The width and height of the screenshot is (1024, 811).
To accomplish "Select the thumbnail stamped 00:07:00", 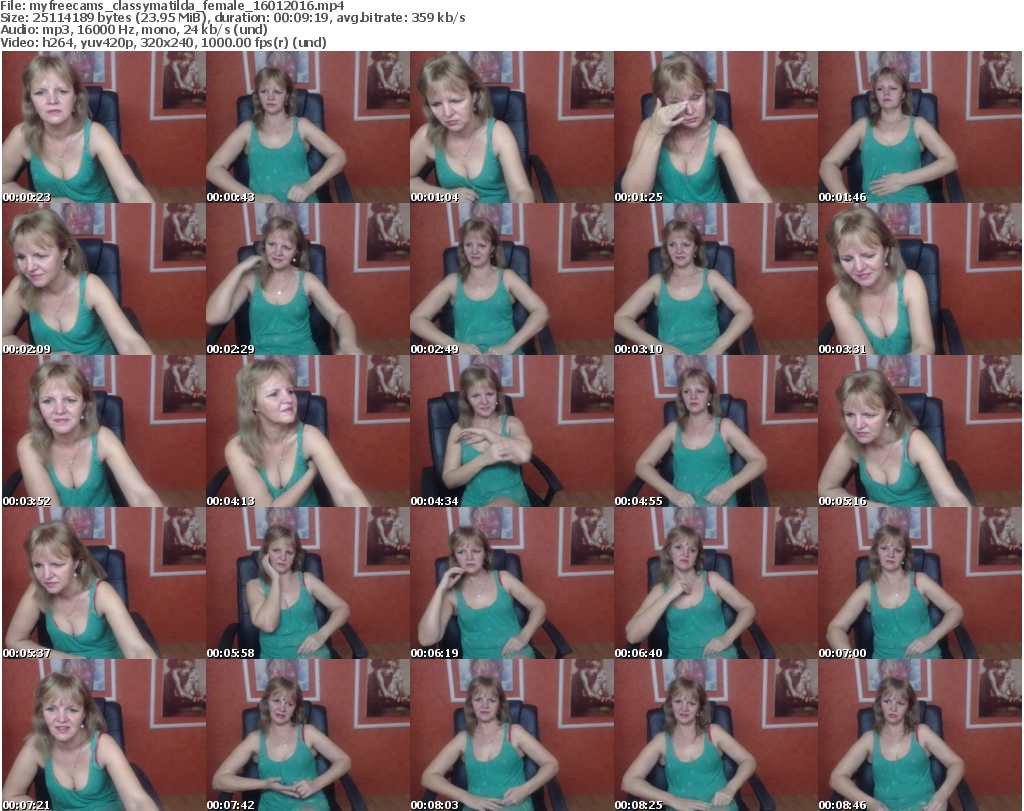I will coord(920,583).
